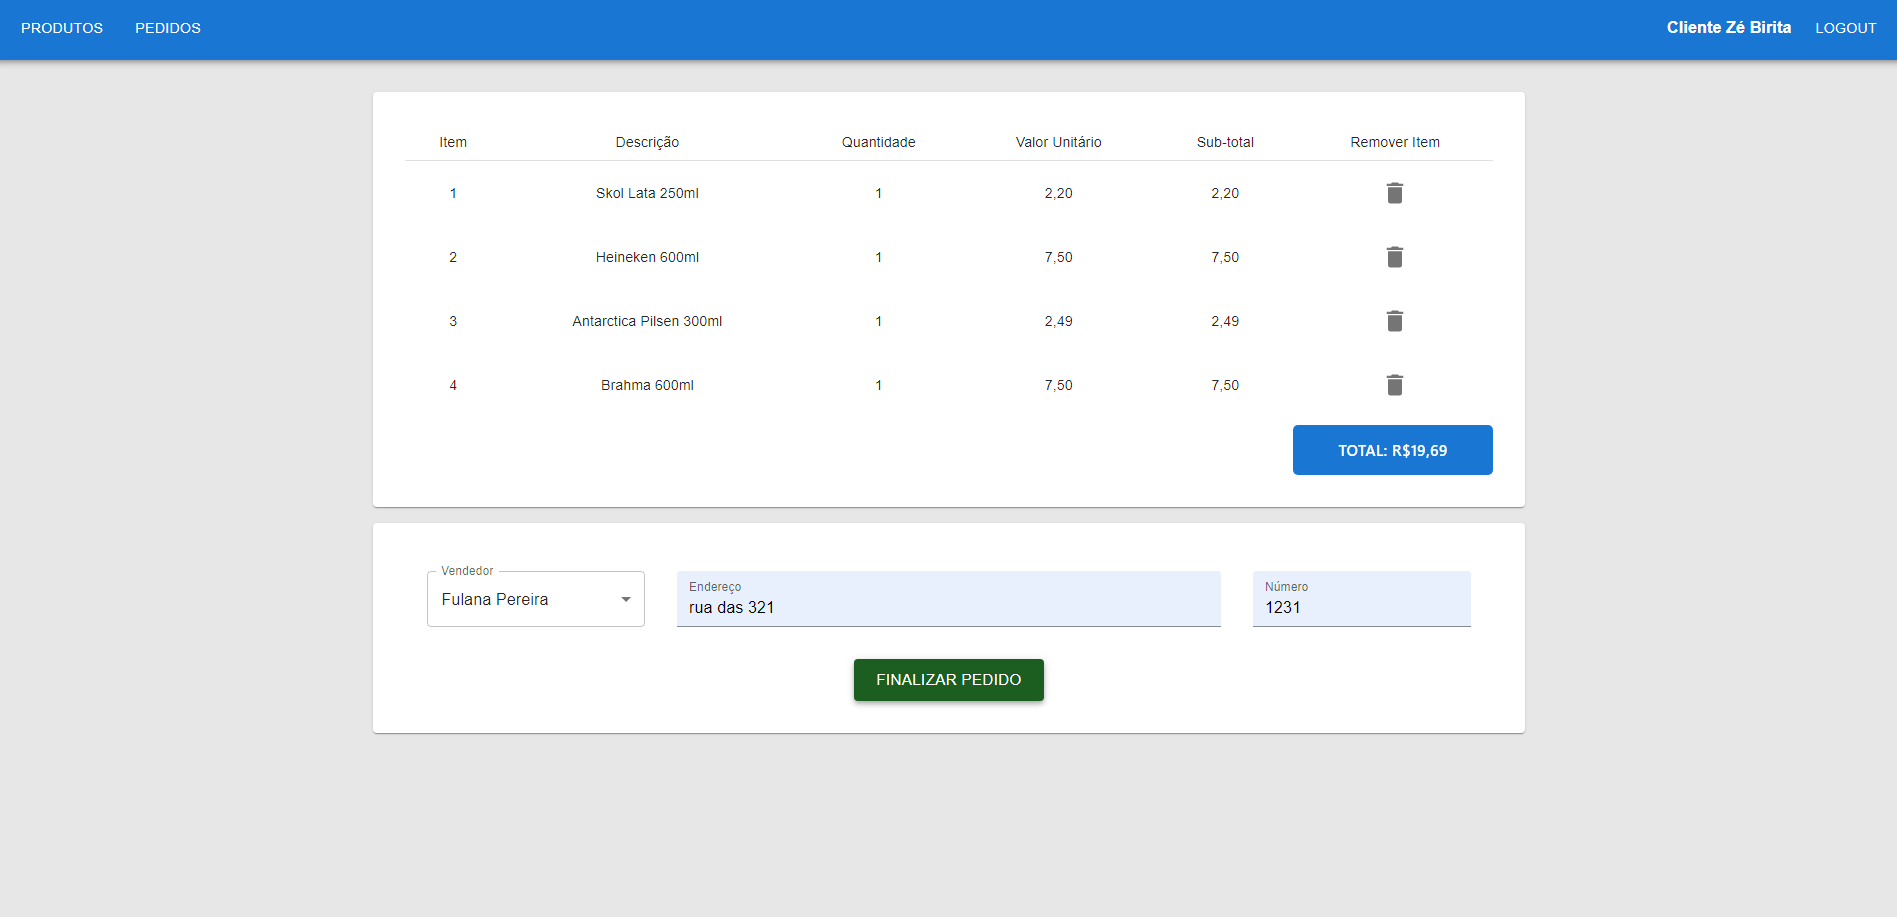This screenshot has height=917, width=1897.
Task: Click the FINALIZAR PEDIDO button
Action: [x=949, y=680]
